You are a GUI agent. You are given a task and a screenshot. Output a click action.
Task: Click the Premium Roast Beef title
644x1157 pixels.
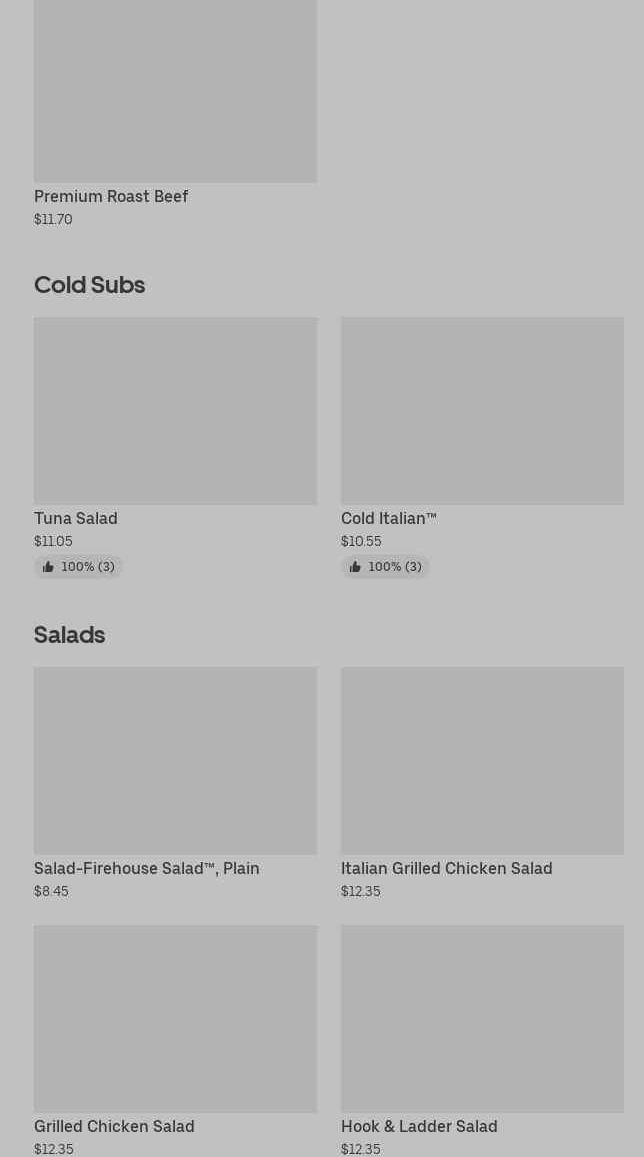click(x=111, y=196)
